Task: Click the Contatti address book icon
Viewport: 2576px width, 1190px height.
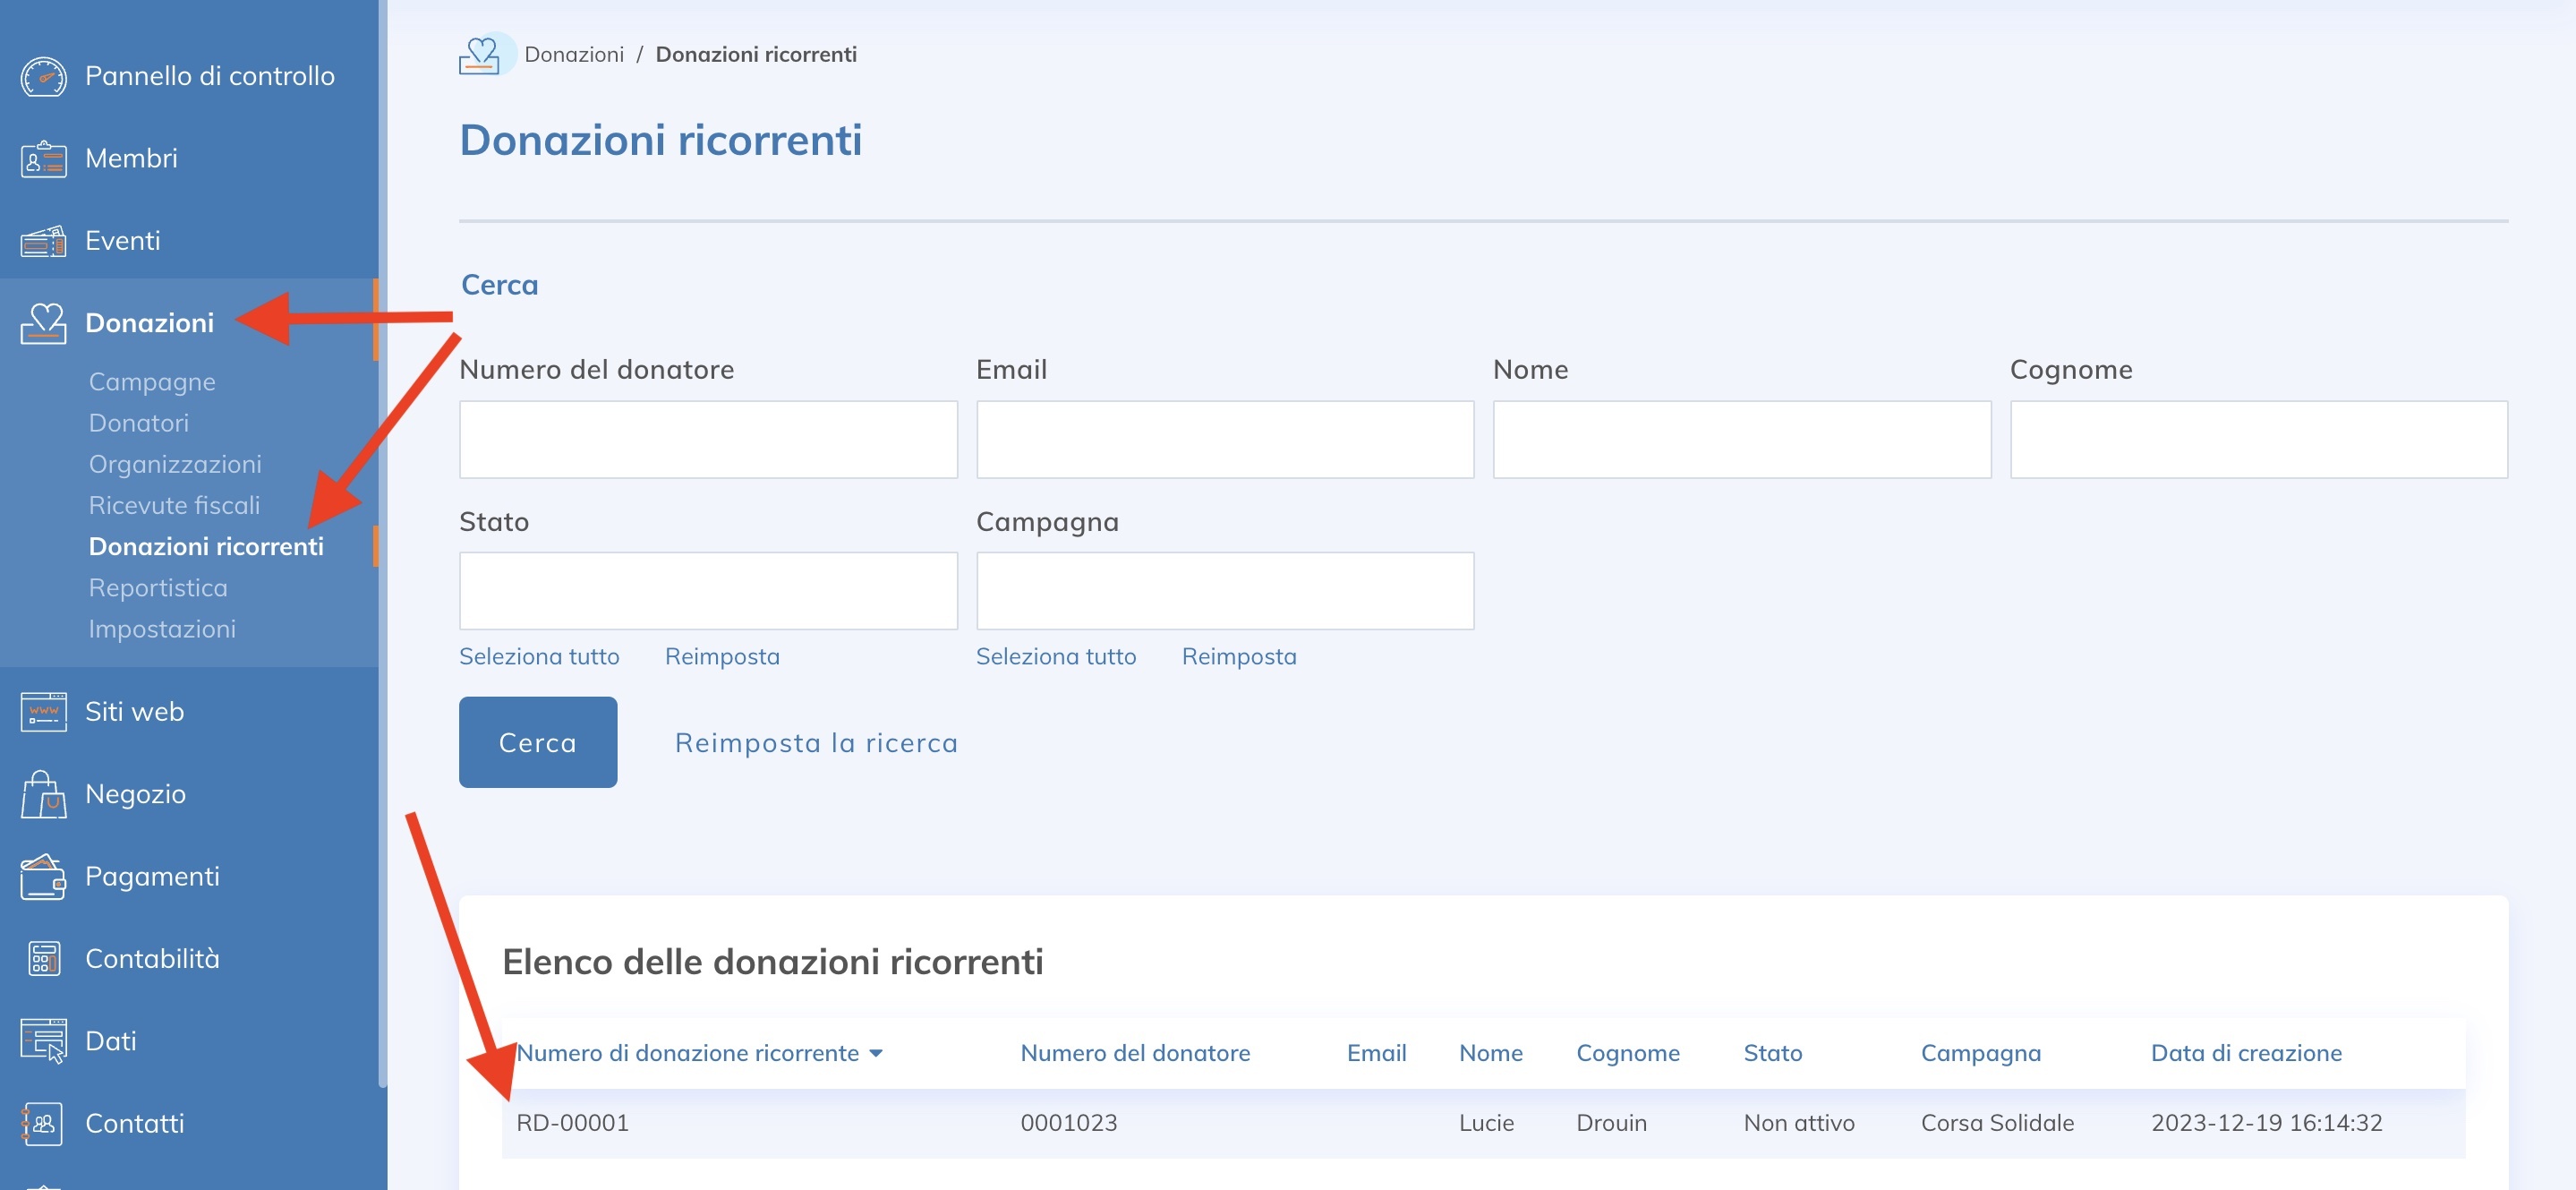Action: point(43,1124)
